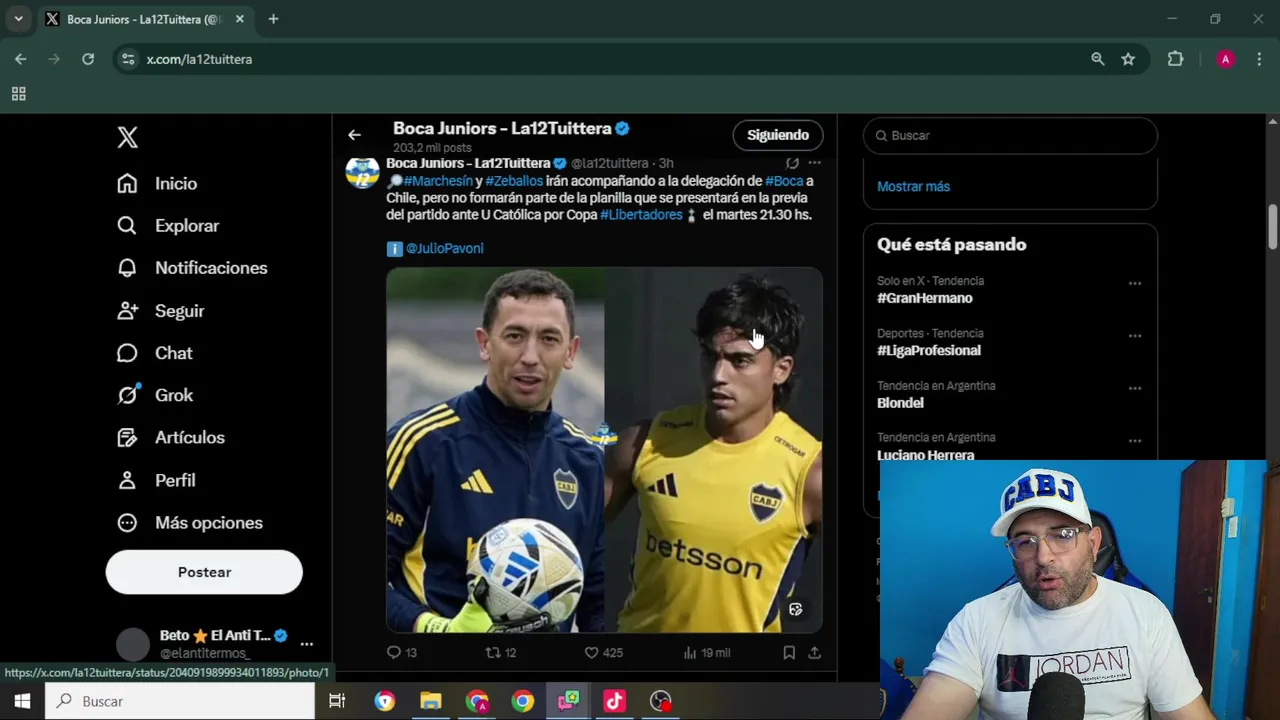Click the X logo in sidebar
Viewport: 1280px width, 720px height.
(x=127, y=137)
